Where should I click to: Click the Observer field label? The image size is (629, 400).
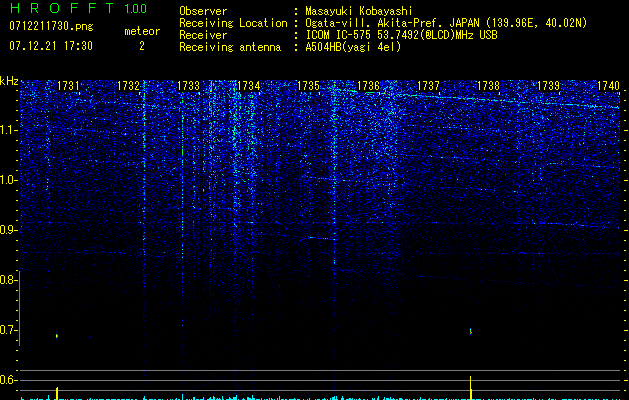tap(203, 11)
